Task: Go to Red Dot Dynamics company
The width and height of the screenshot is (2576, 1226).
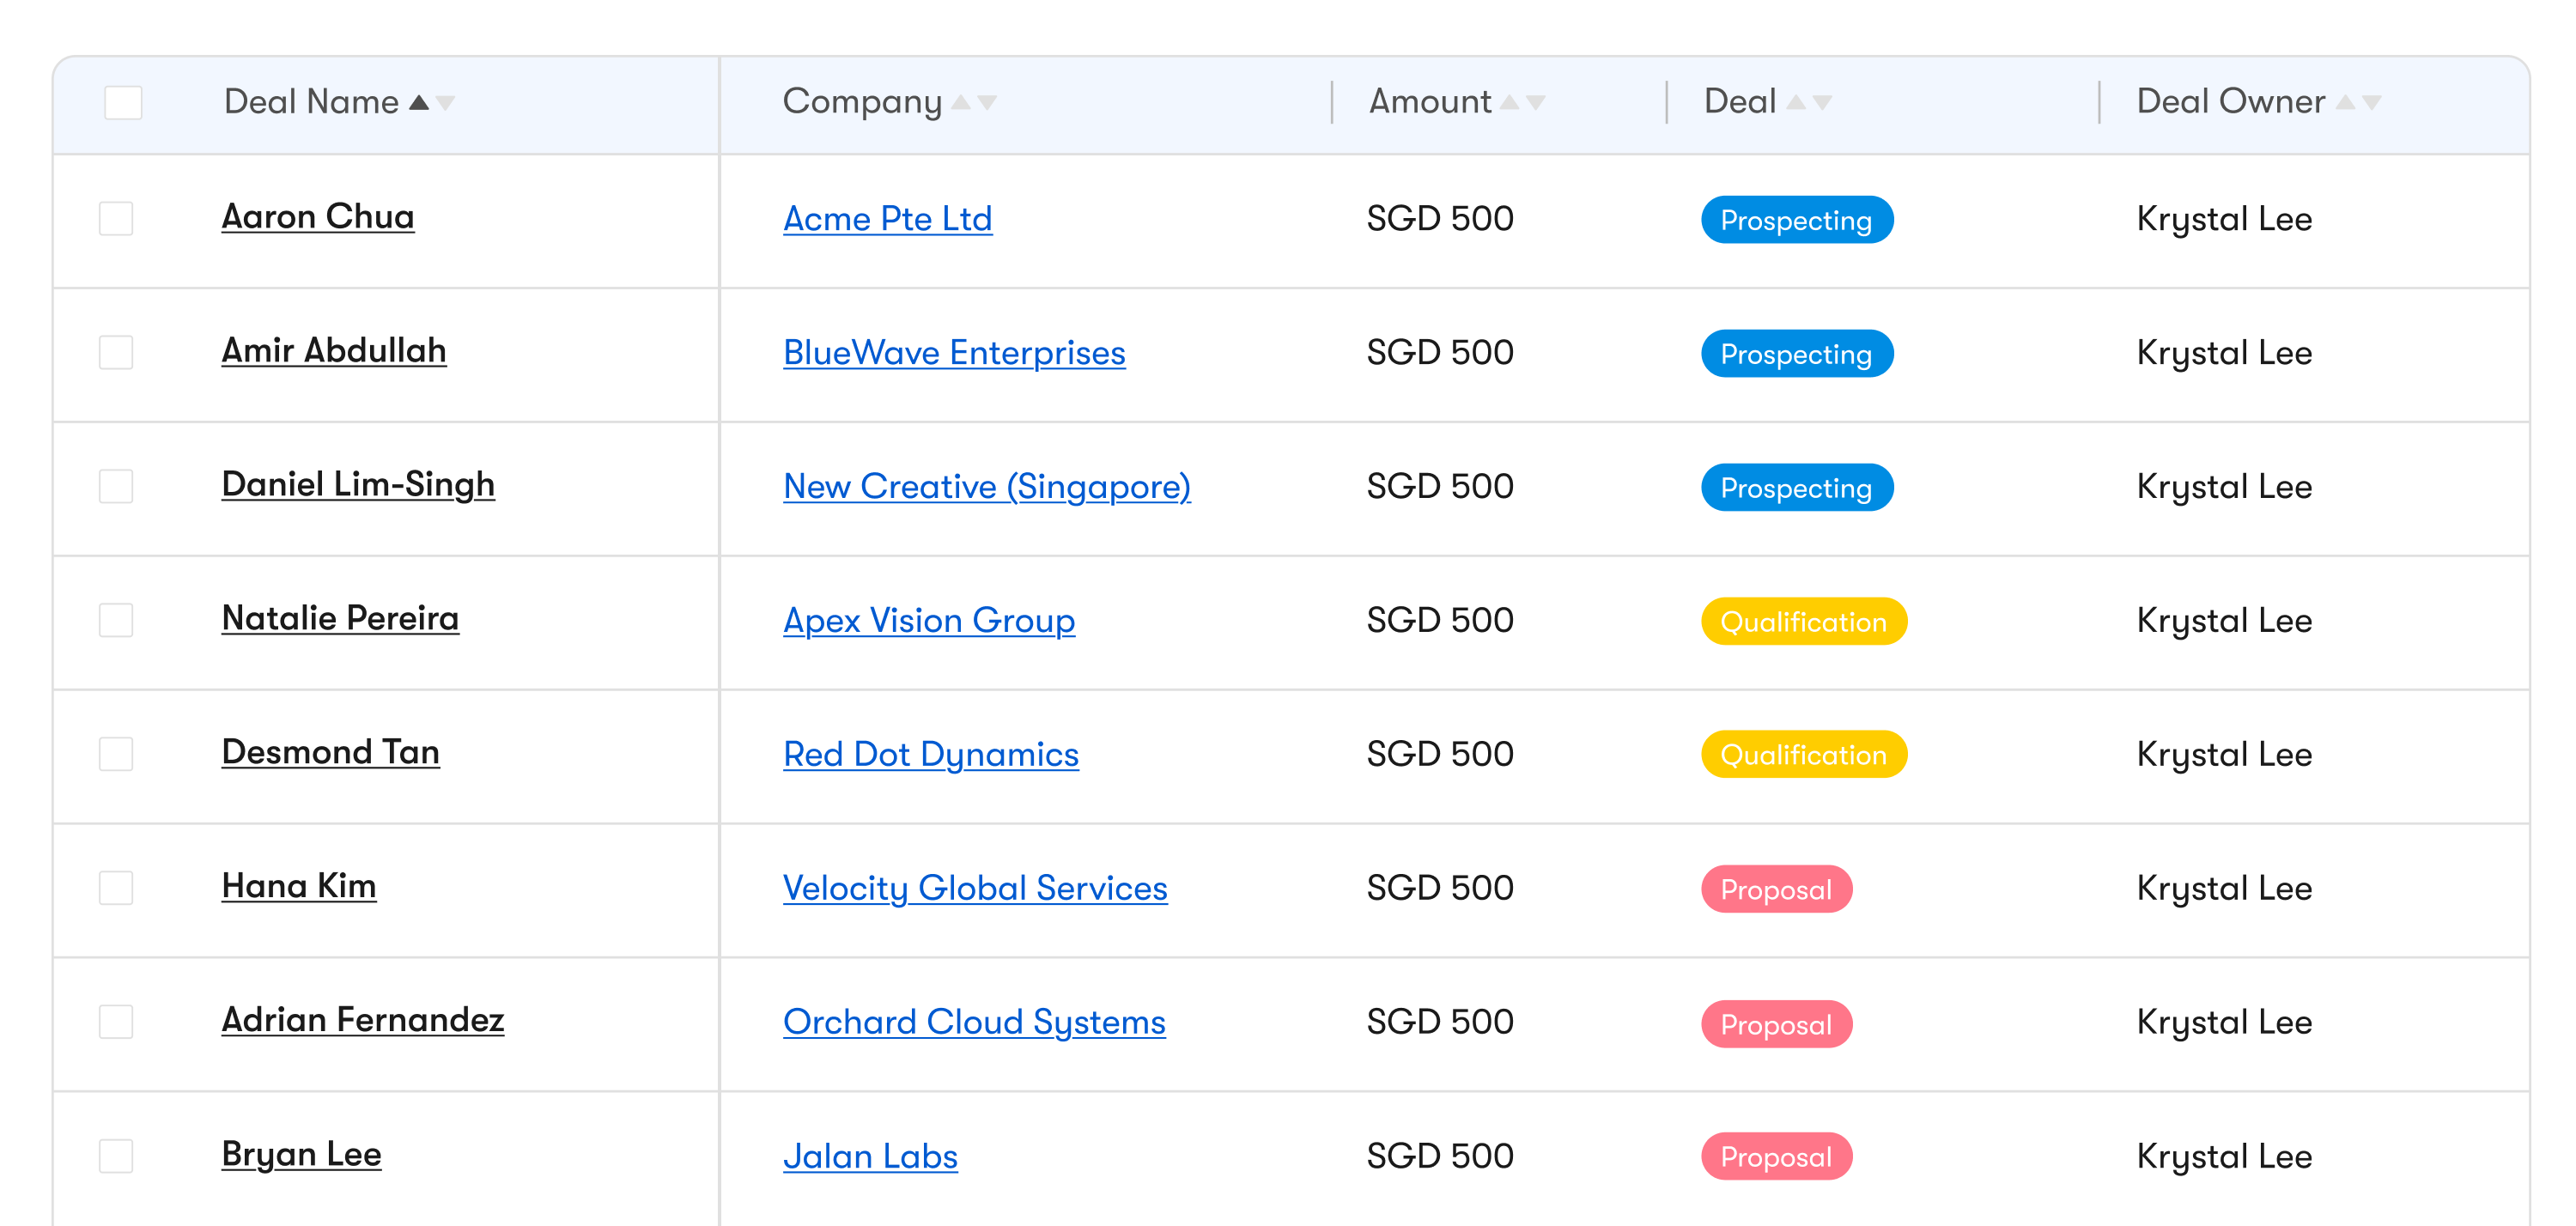Action: pos(931,755)
